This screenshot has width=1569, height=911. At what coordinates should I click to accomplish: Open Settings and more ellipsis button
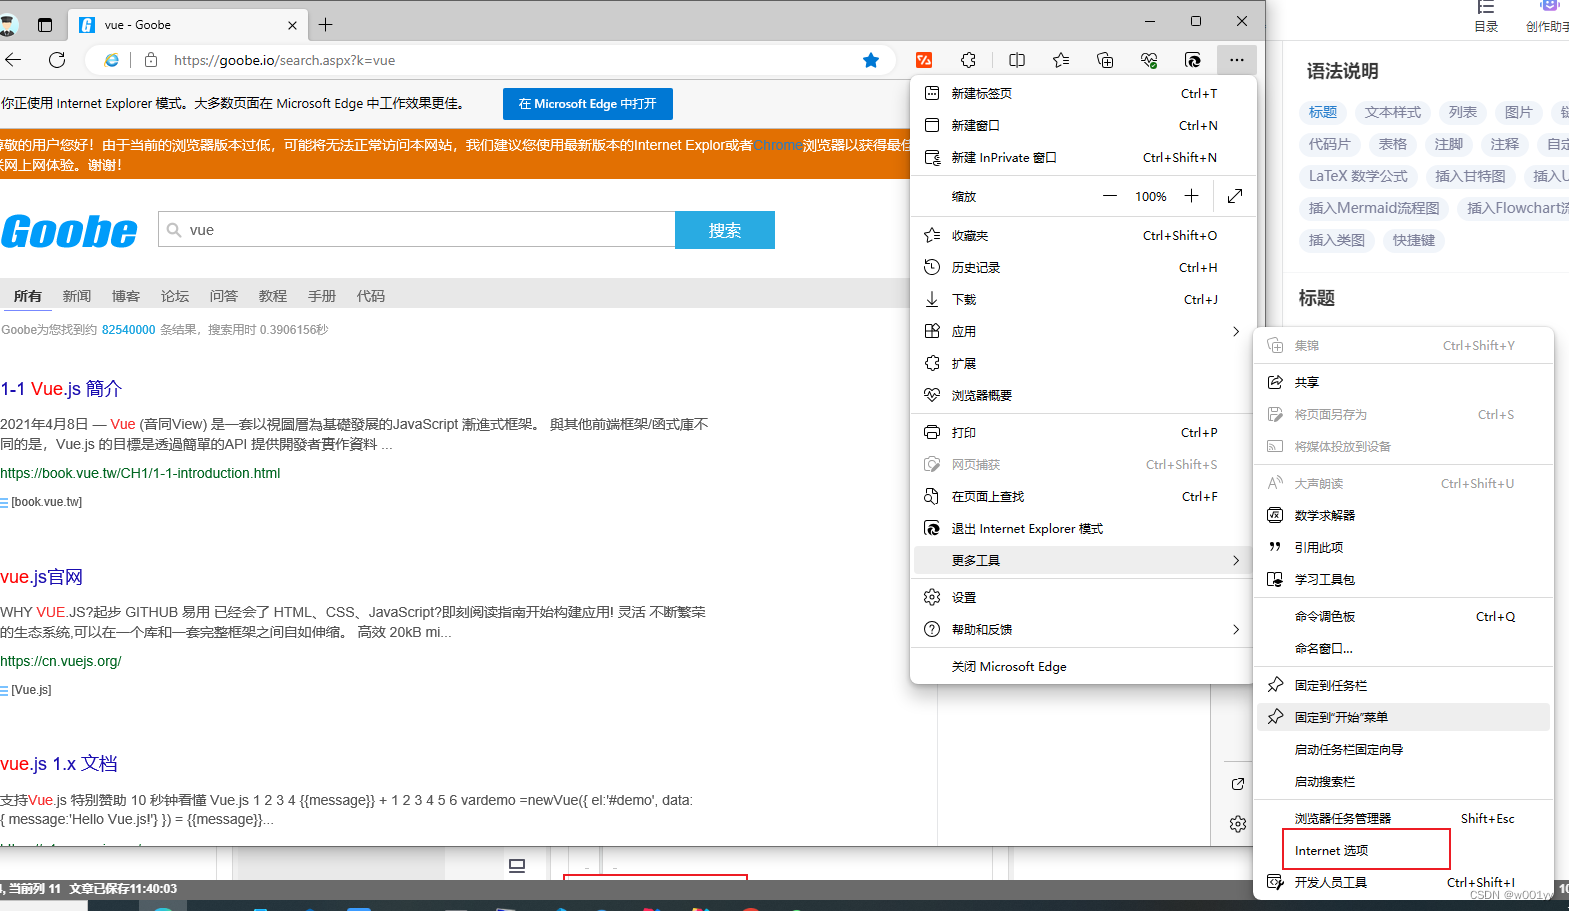click(1237, 60)
